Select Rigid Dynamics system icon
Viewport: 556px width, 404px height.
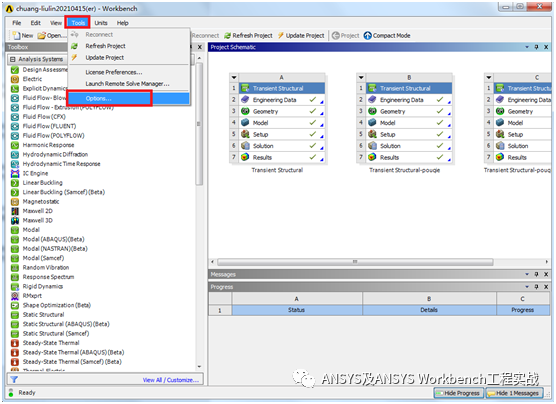point(15,286)
